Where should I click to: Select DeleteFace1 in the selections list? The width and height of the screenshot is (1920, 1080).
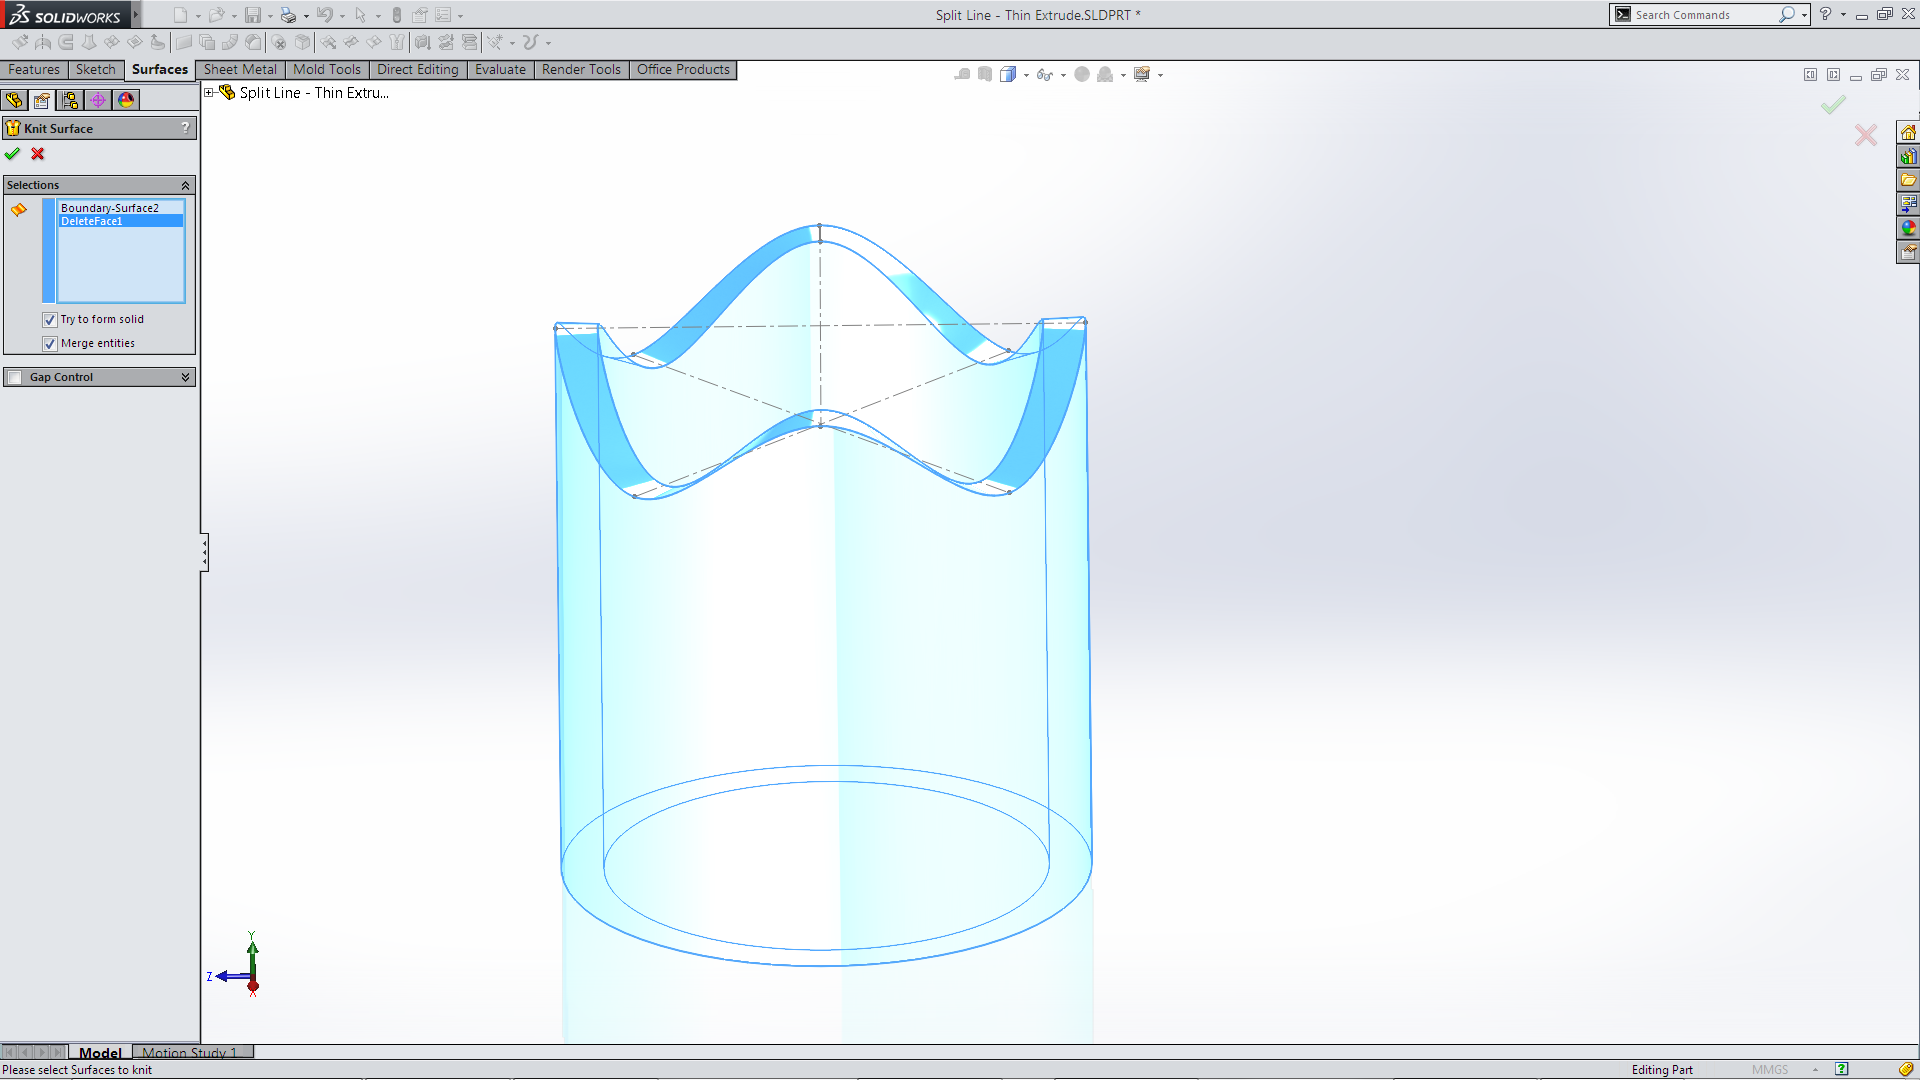pyautogui.click(x=92, y=222)
